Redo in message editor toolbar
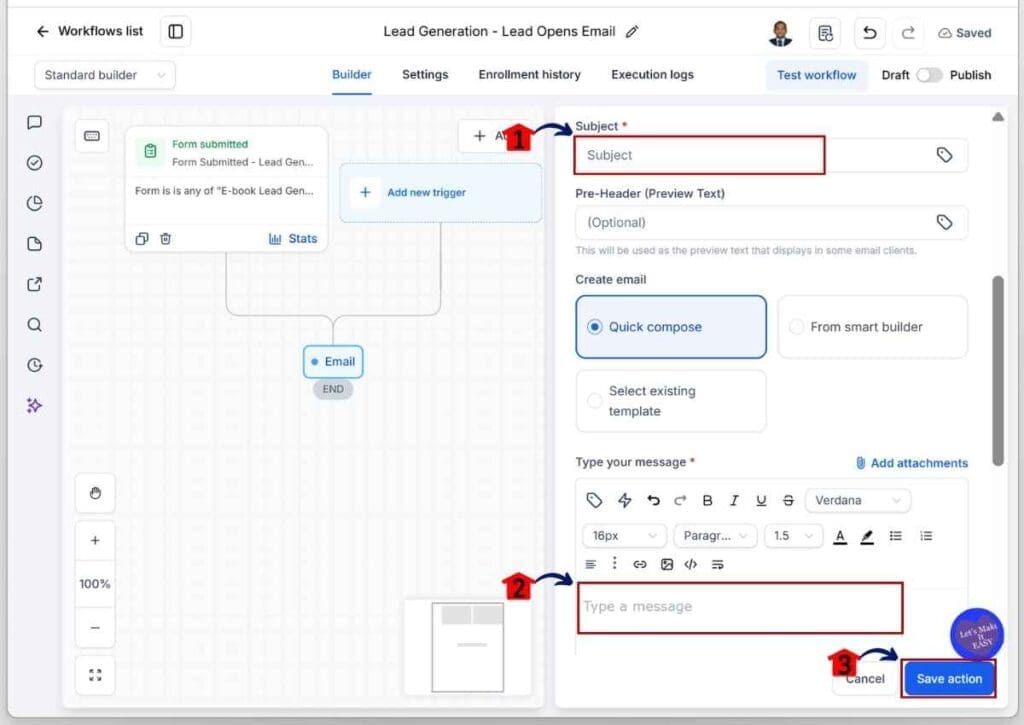 point(680,500)
